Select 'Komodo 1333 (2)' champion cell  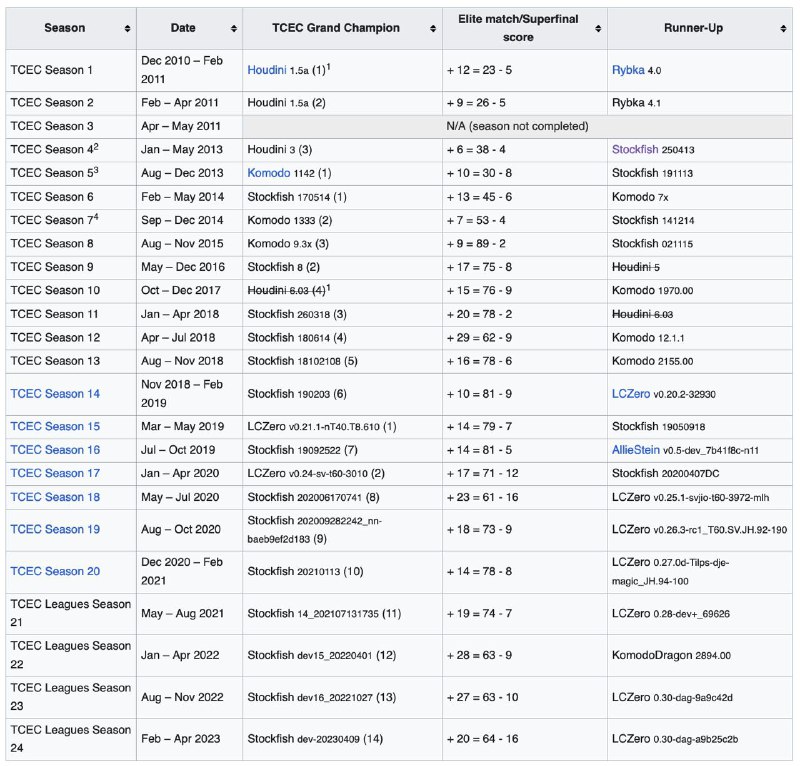(x=342, y=220)
